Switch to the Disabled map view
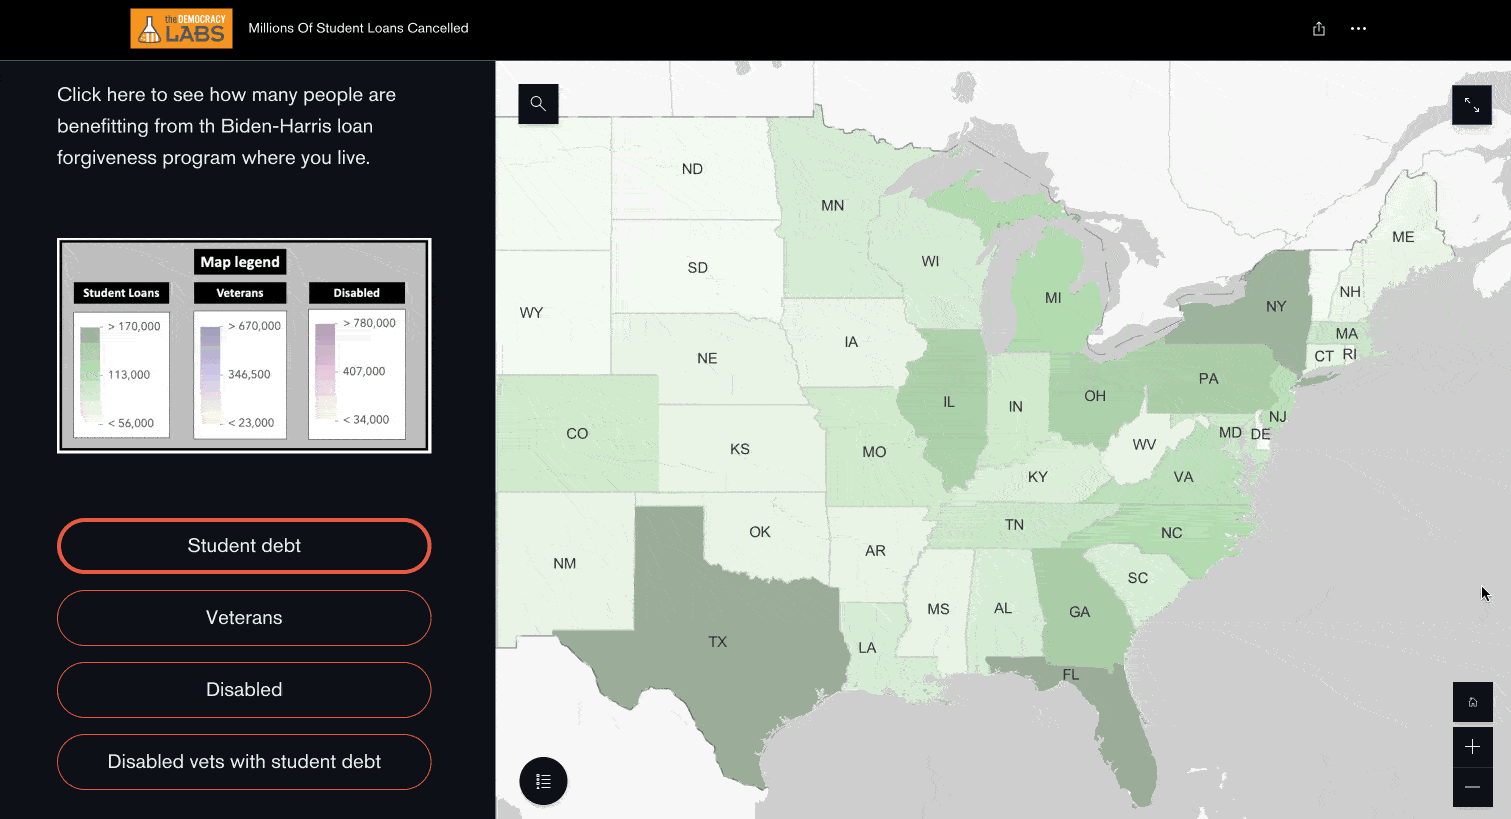Viewport: 1511px width, 819px height. [244, 690]
